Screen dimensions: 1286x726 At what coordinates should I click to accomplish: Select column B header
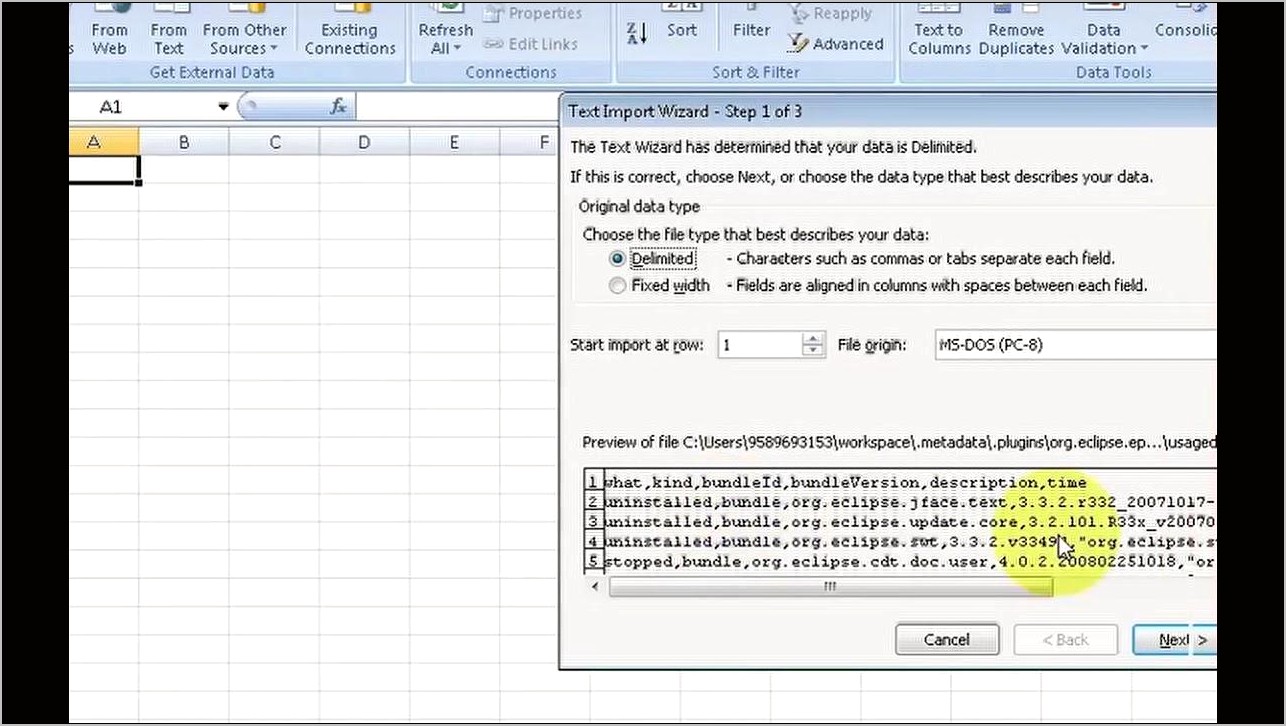coord(184,143)
